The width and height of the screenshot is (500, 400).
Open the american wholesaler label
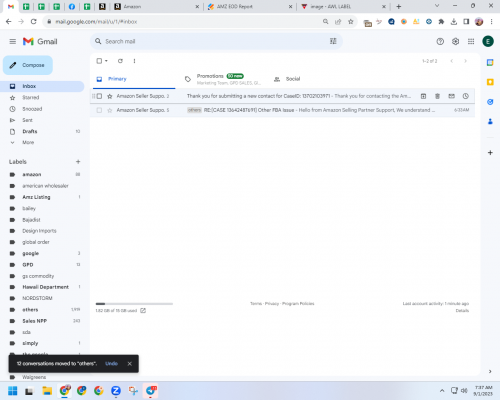(45, 186)
